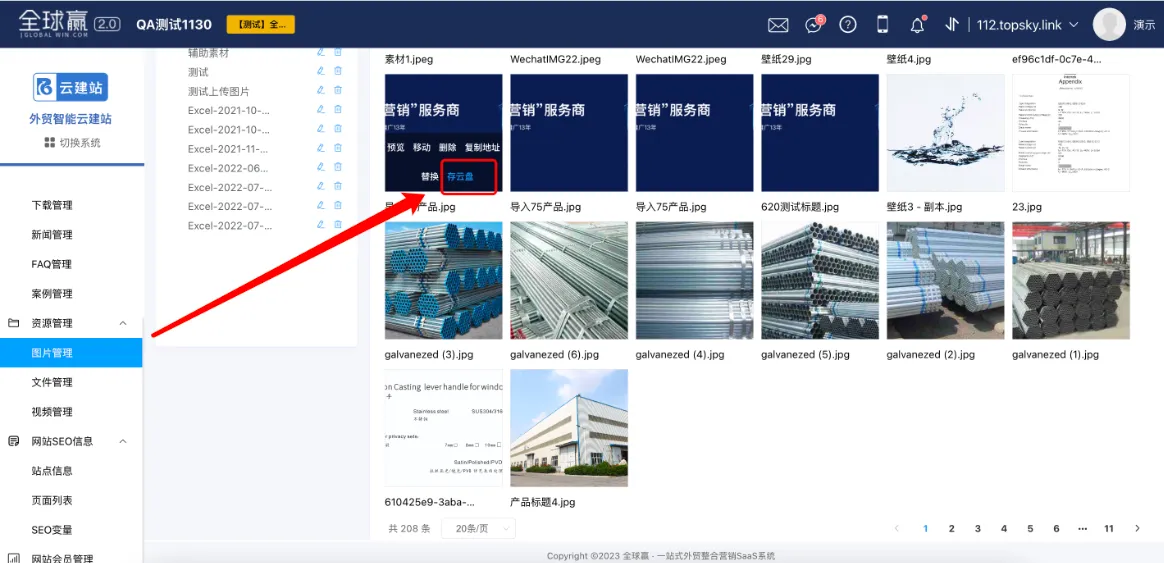Viewport: 1164px width, 563px height.
Task: Open chat messages with red badge
Action: click(814, 25)
